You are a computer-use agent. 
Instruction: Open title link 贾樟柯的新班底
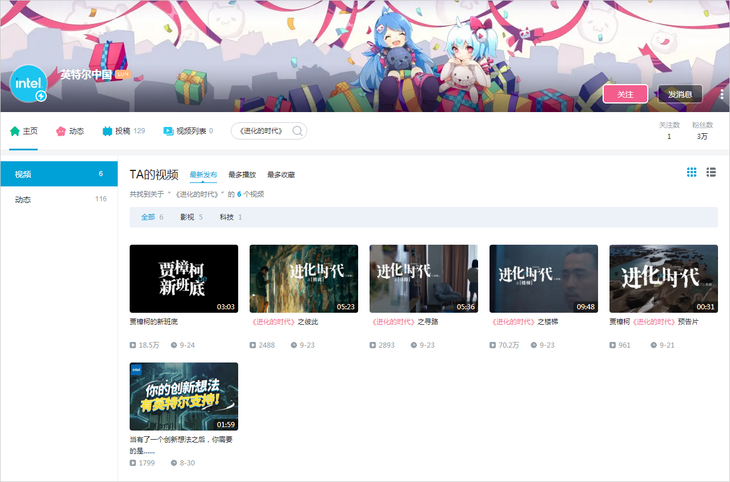[x=154, y=322]
